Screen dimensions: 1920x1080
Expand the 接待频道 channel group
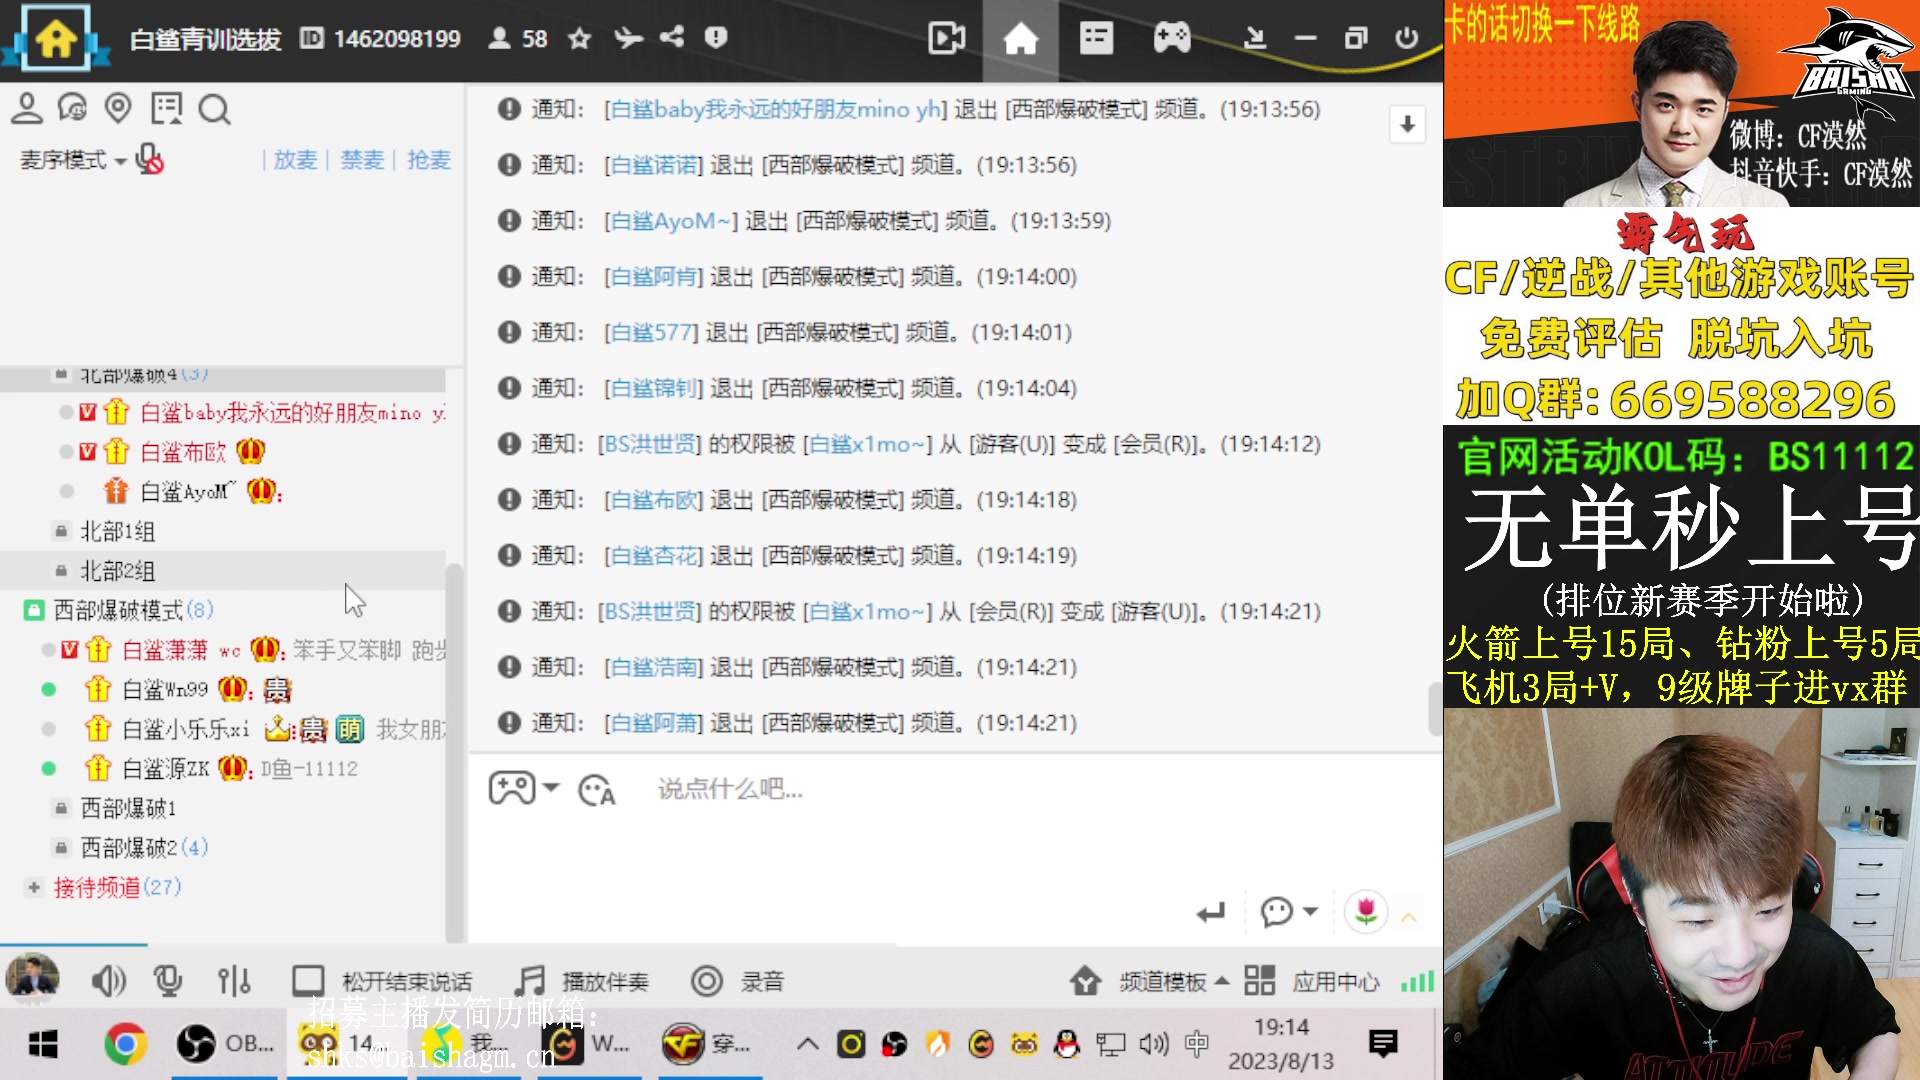pyautogui.click(x=34, y=887)
